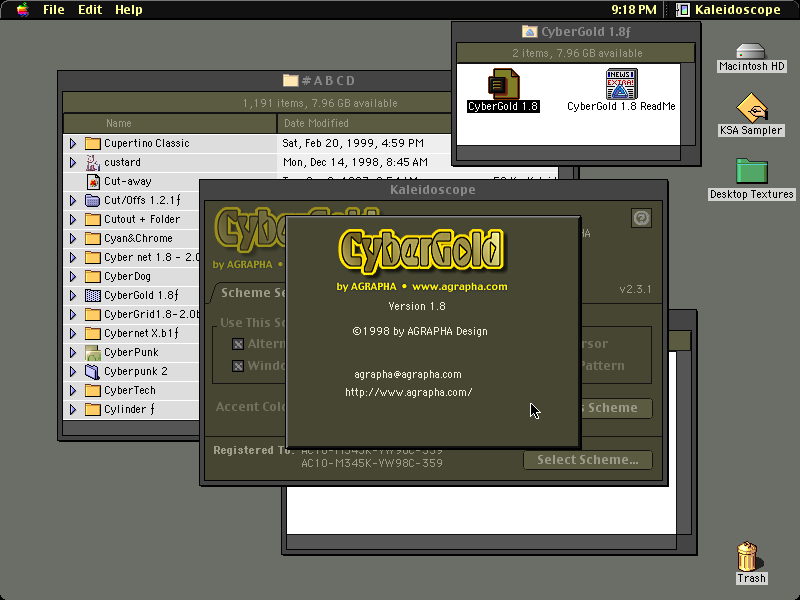This screenshot has height=600, width=800.
Task: Click the Select Scheme... button
Action: point(588,460)
